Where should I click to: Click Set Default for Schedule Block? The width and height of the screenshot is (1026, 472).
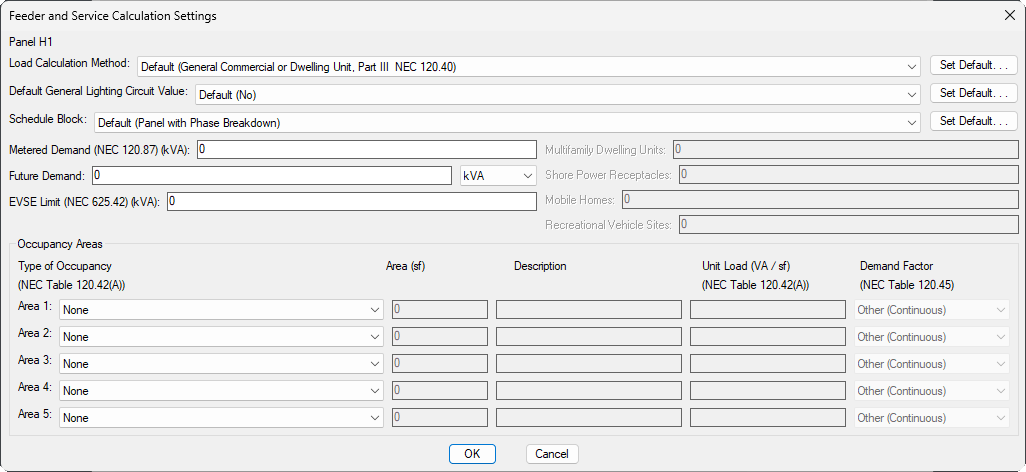pyautogui.click(x=974, y=121)
